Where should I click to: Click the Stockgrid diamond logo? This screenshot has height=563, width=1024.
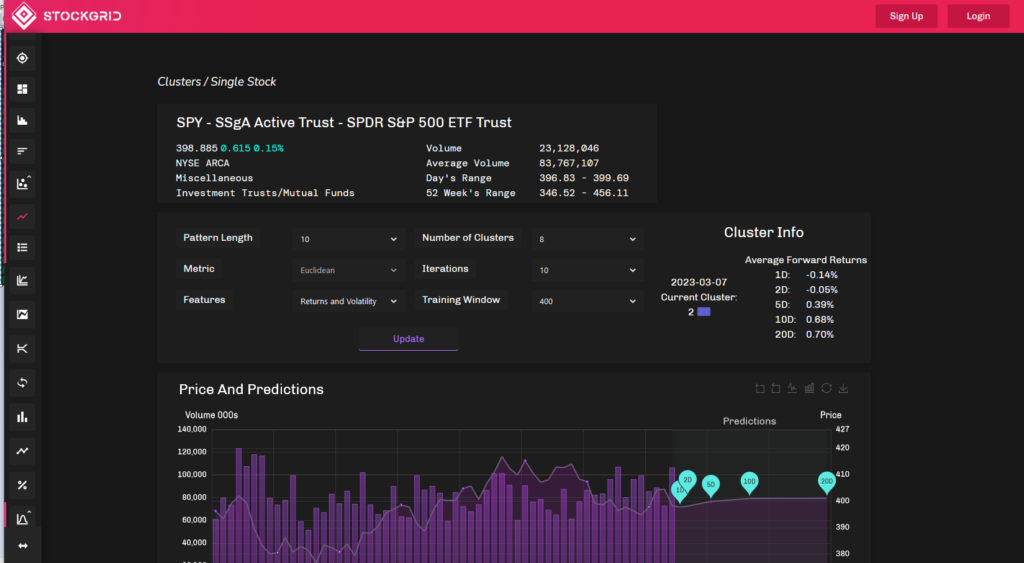(x=24, y=16)
